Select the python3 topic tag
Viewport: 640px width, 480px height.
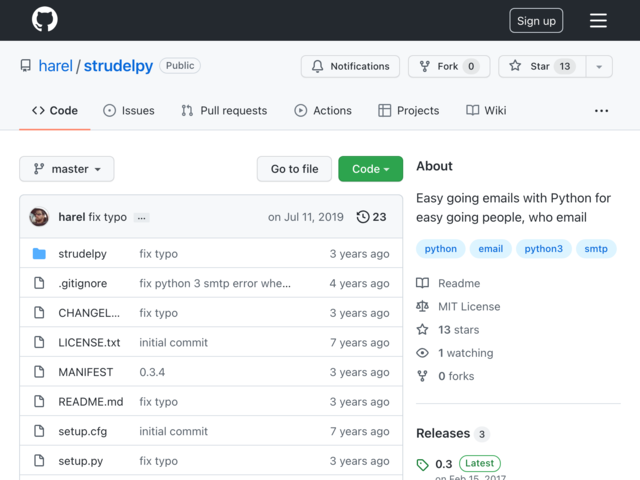coord(543,249)
